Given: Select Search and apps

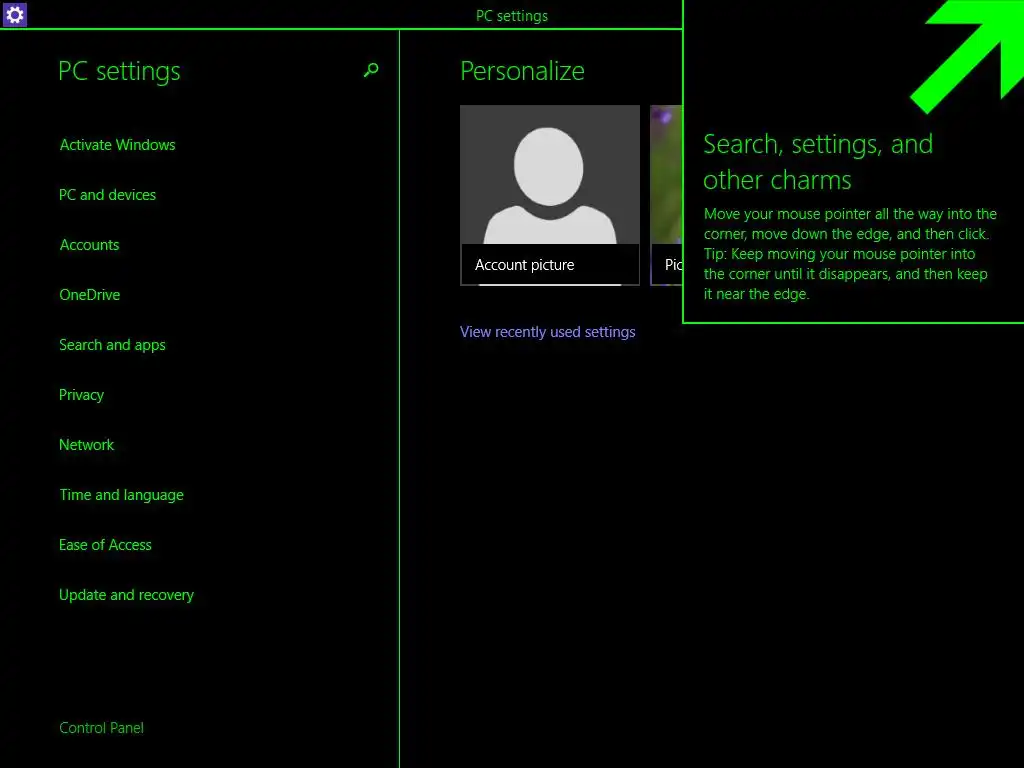Looking at the screenshot, I should tap(112, 345).
